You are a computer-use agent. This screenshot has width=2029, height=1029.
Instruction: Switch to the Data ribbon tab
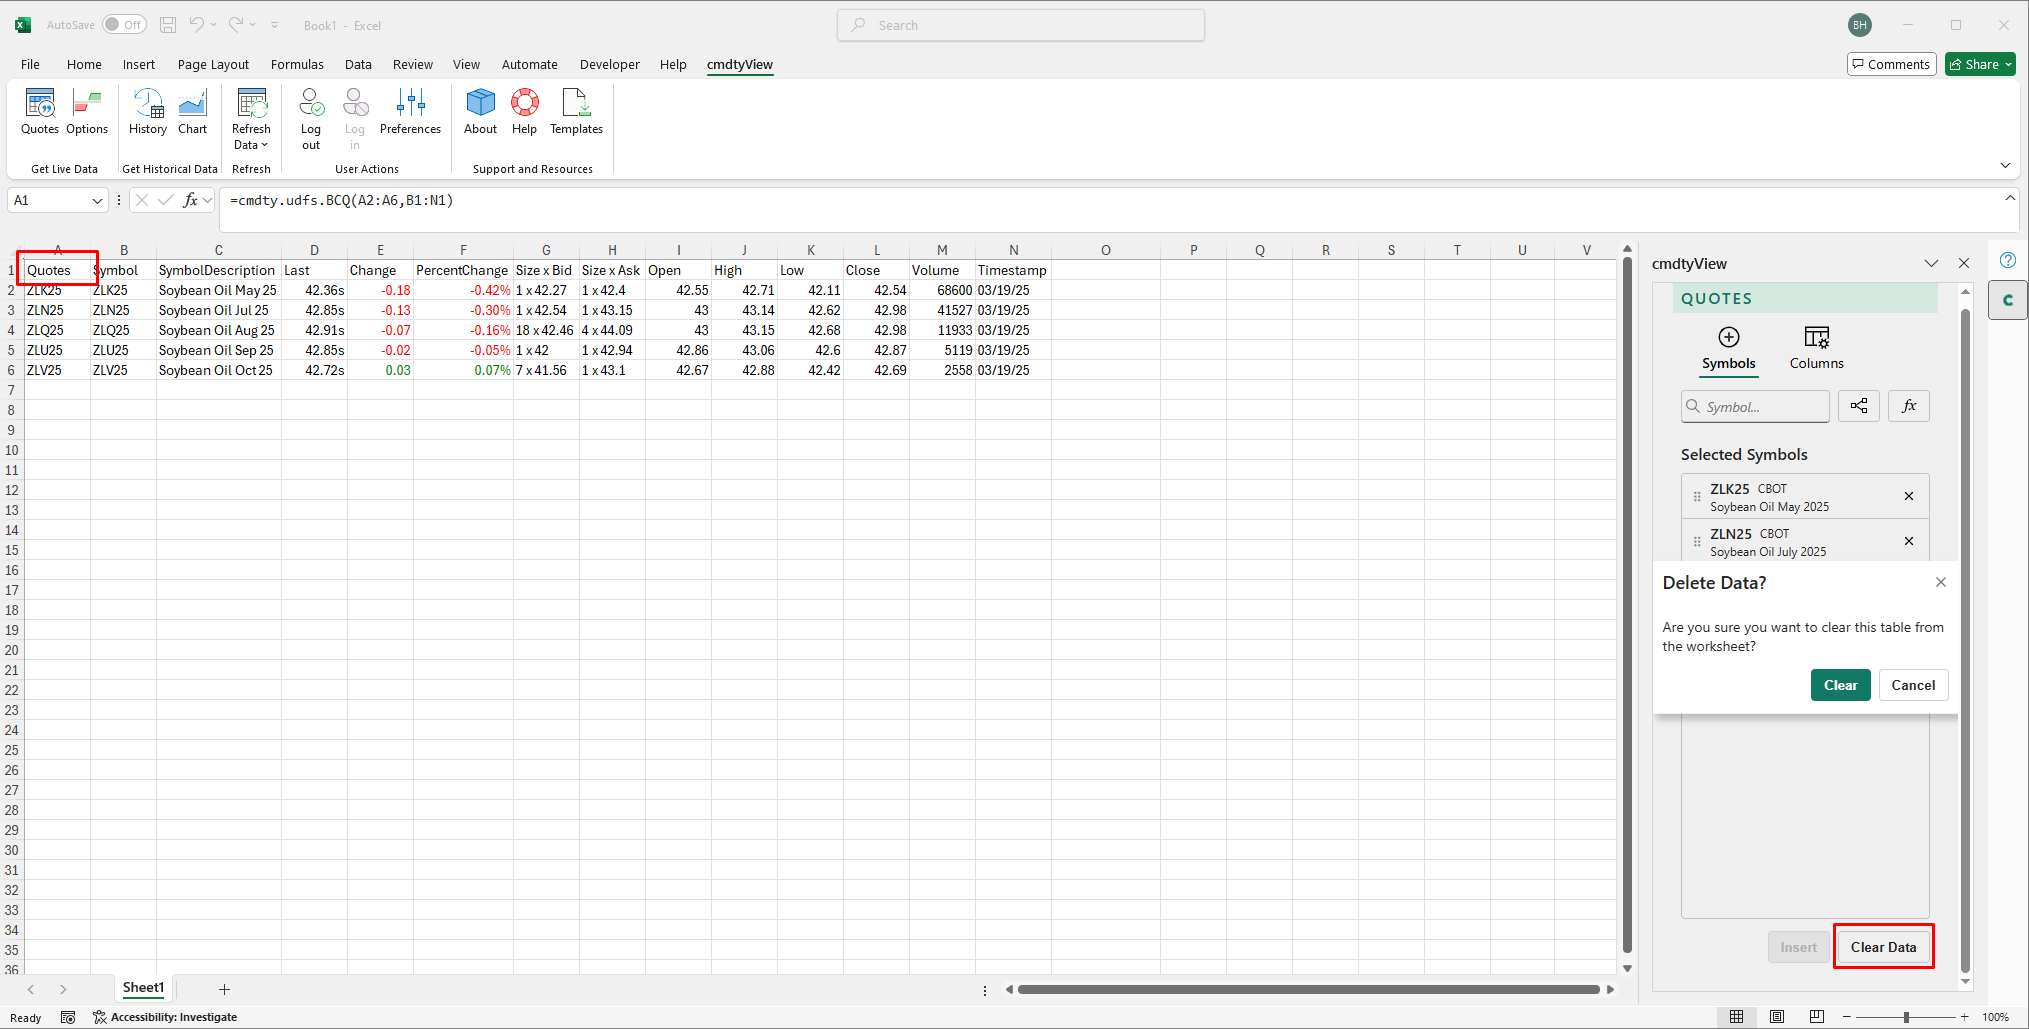point(358,64)
